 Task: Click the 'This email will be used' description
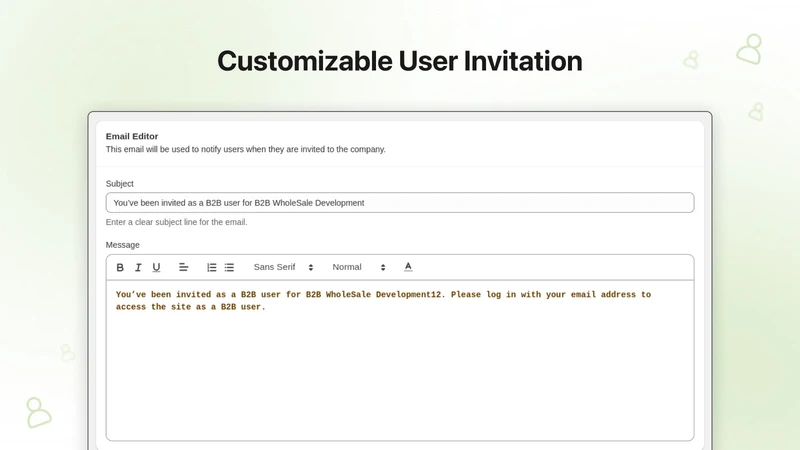pos(245,149)
